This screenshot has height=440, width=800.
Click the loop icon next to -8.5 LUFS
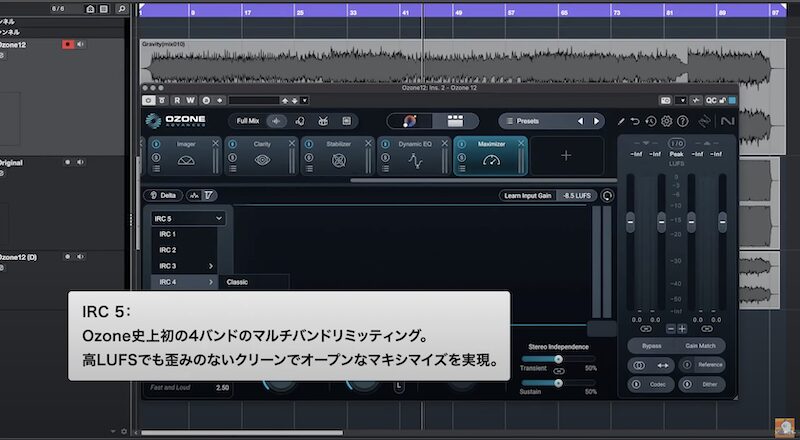point(607,195)
